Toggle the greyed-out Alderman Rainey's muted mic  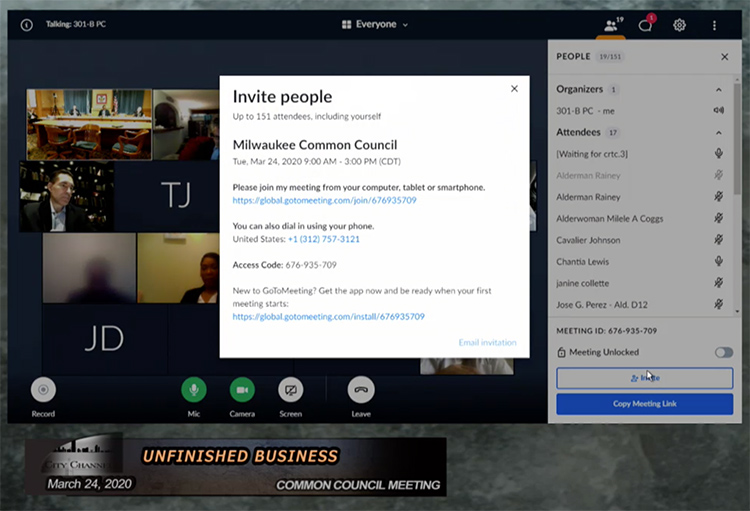tap(718, 175)
